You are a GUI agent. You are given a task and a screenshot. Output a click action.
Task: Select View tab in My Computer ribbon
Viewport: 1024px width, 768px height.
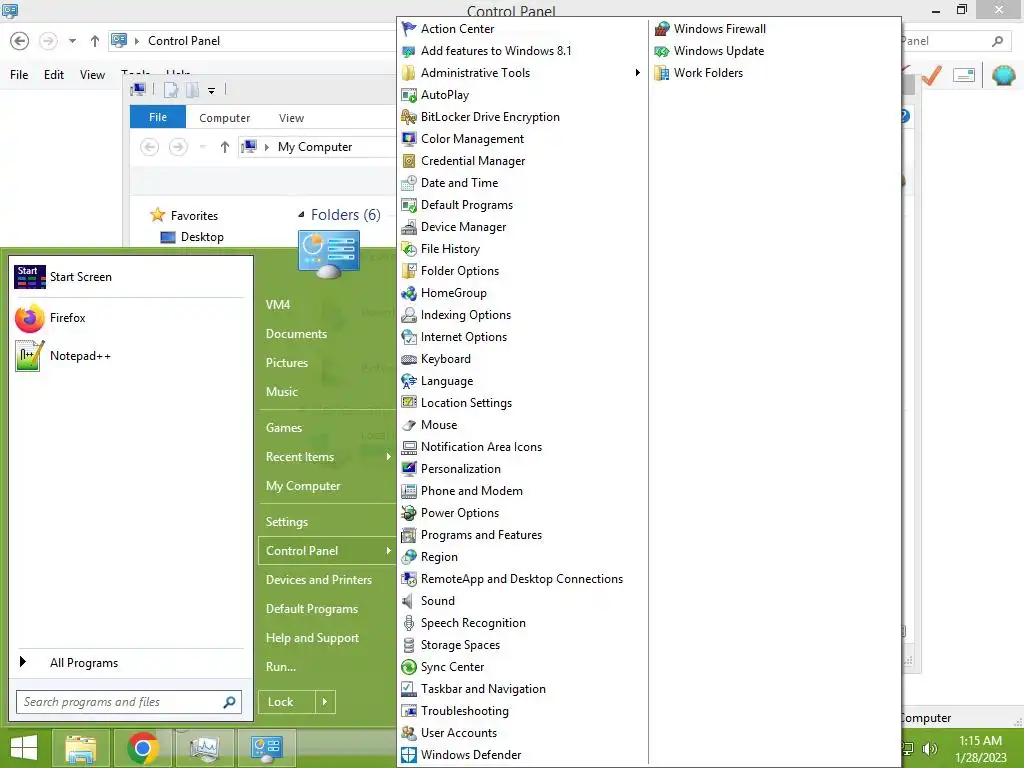[291, 118]
